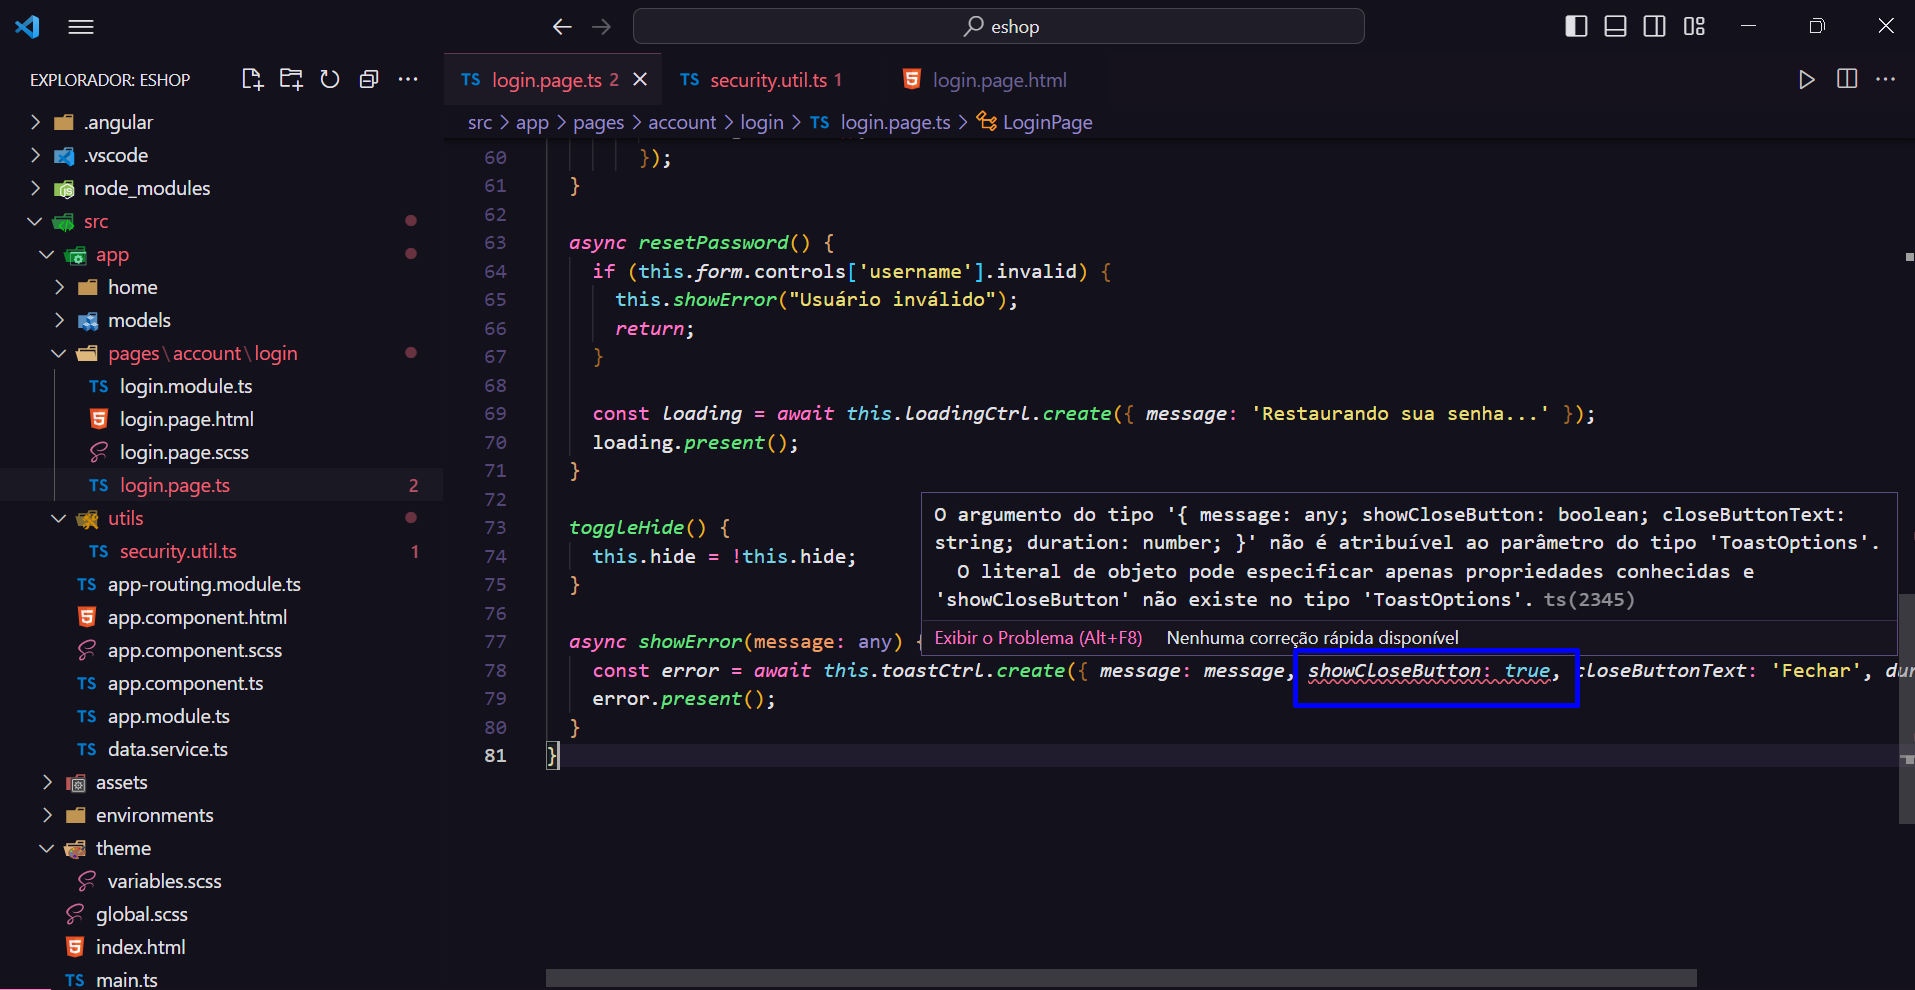This screenshot has height=990, width=1915.
Task: Run the file with the play icon
Action: coord(1806,80)
